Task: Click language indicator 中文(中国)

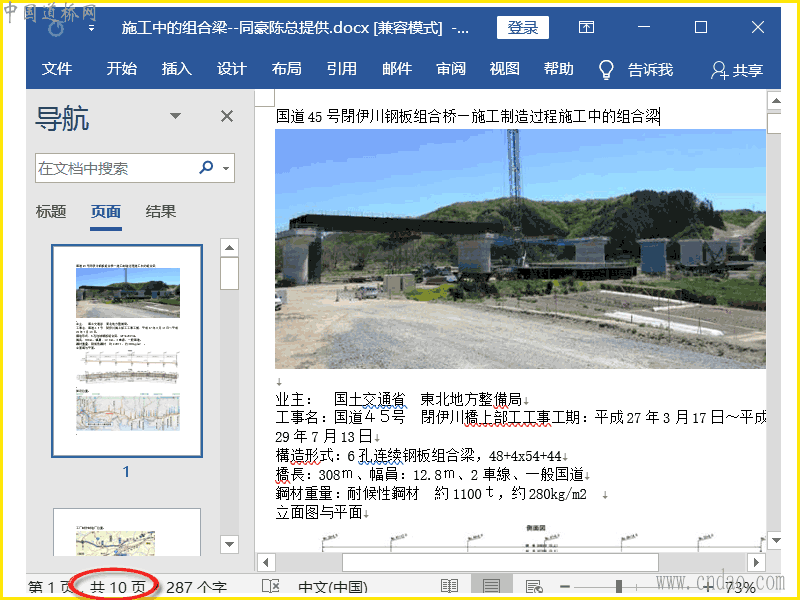Action: coord(333,587)
